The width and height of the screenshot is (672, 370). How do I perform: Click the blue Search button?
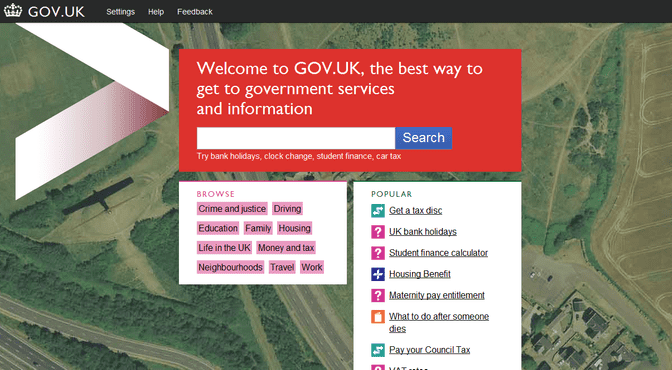(x=423, y=138)
